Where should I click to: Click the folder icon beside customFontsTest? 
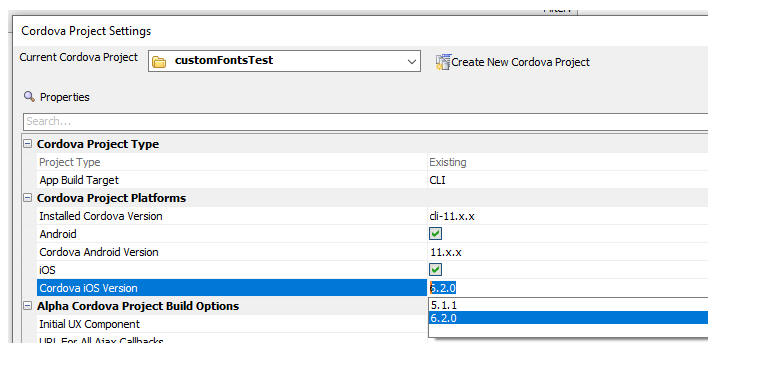click(x=158, y=62)
